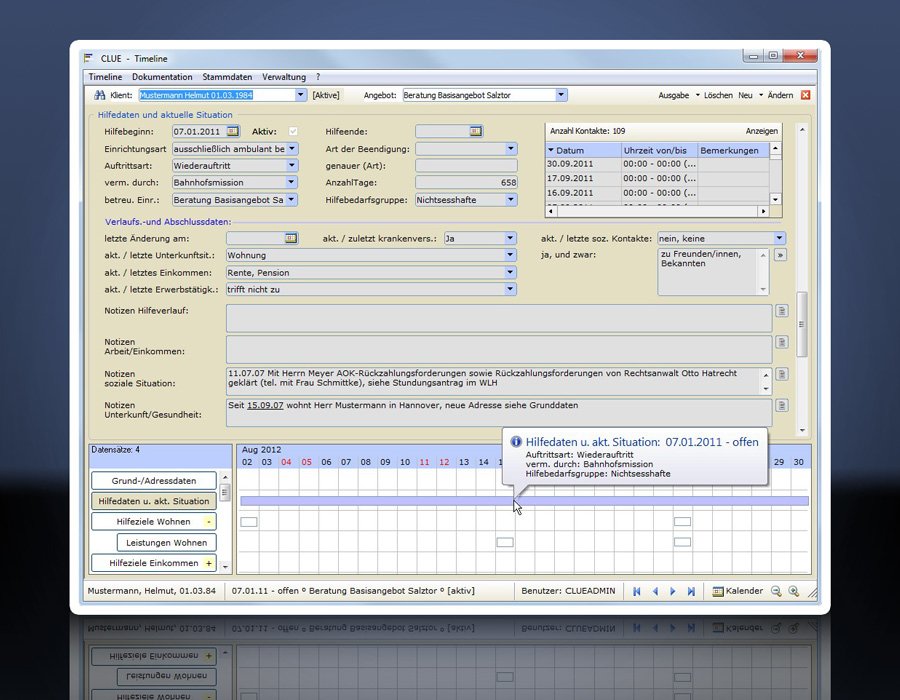This screenshot has width=900, height=700.
Task: Open the Hilfebeginn calendar date picker
Action: click(x=233, y=131)
